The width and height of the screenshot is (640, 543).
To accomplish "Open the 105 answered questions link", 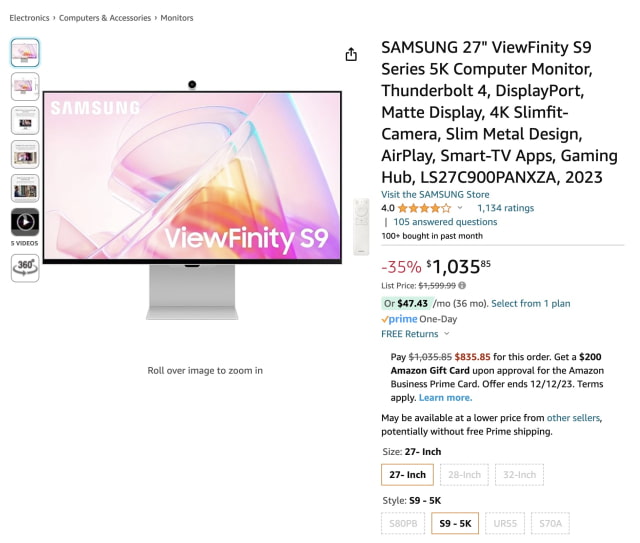I will click(x=445, y=222).
